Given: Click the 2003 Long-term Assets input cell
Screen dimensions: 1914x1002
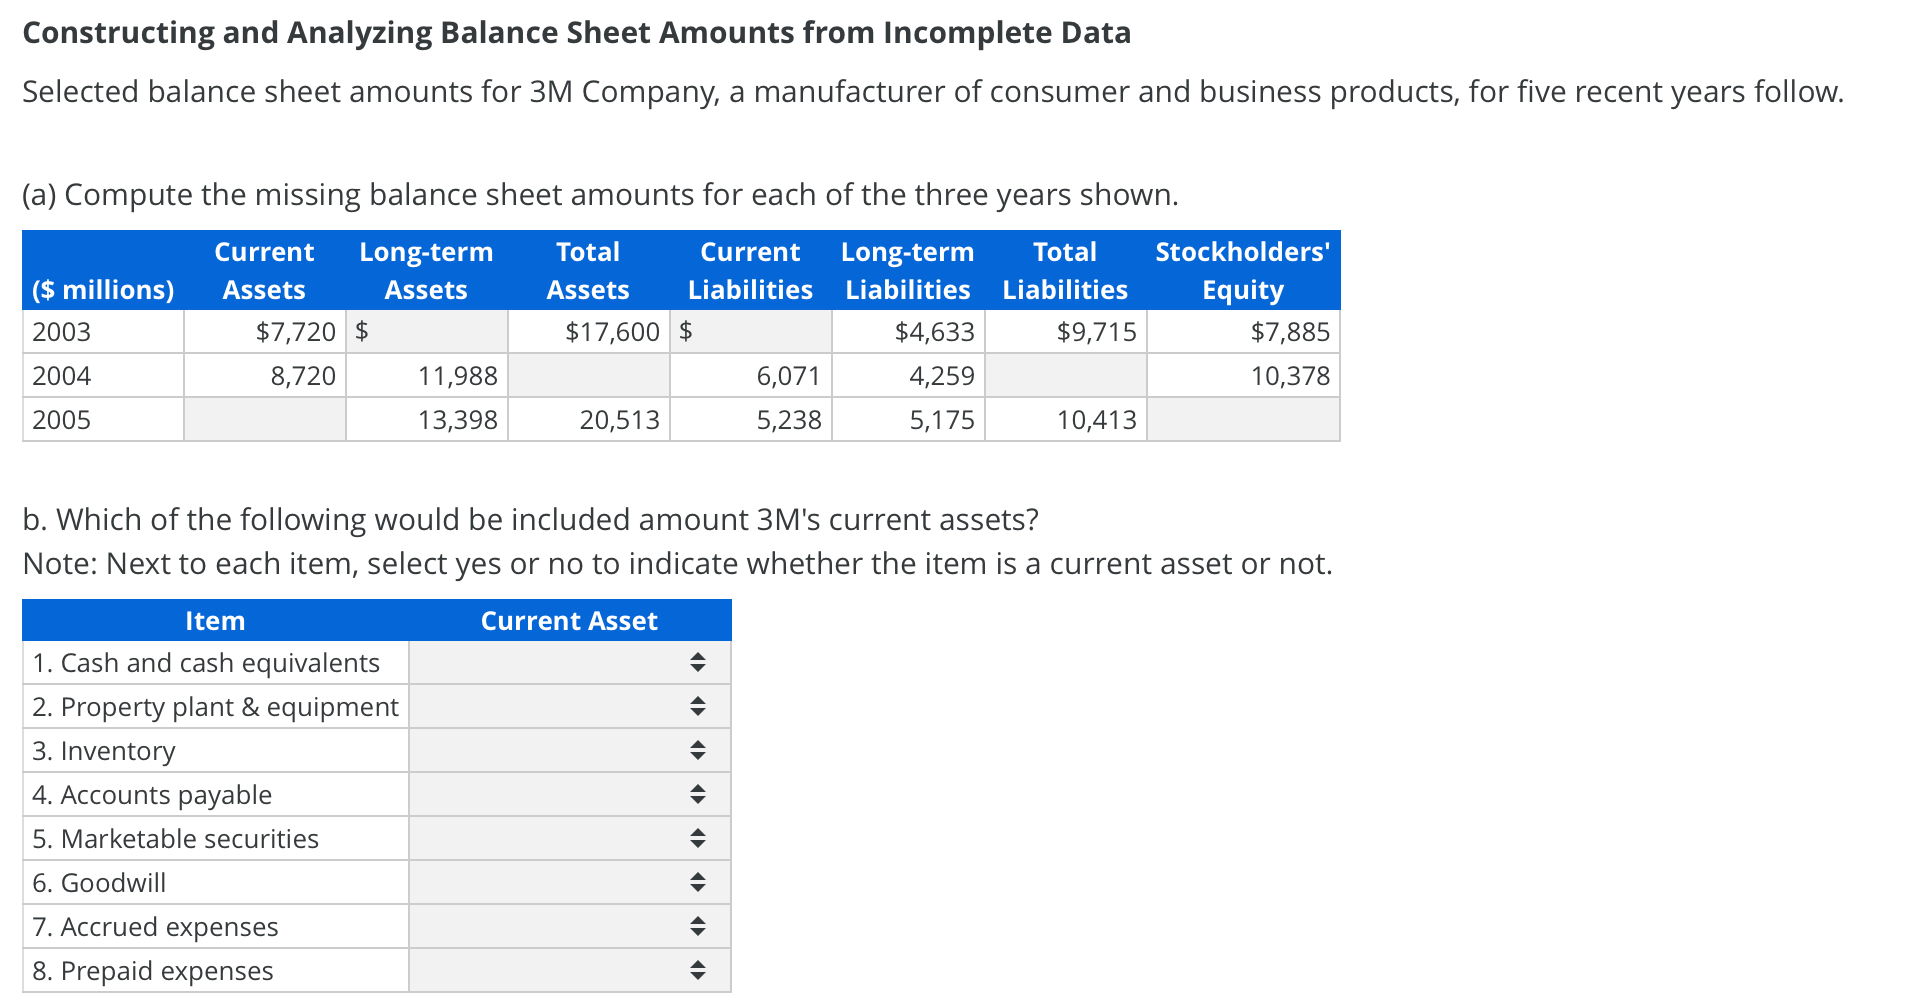Looking at the screenshot, I should point(427,331).
